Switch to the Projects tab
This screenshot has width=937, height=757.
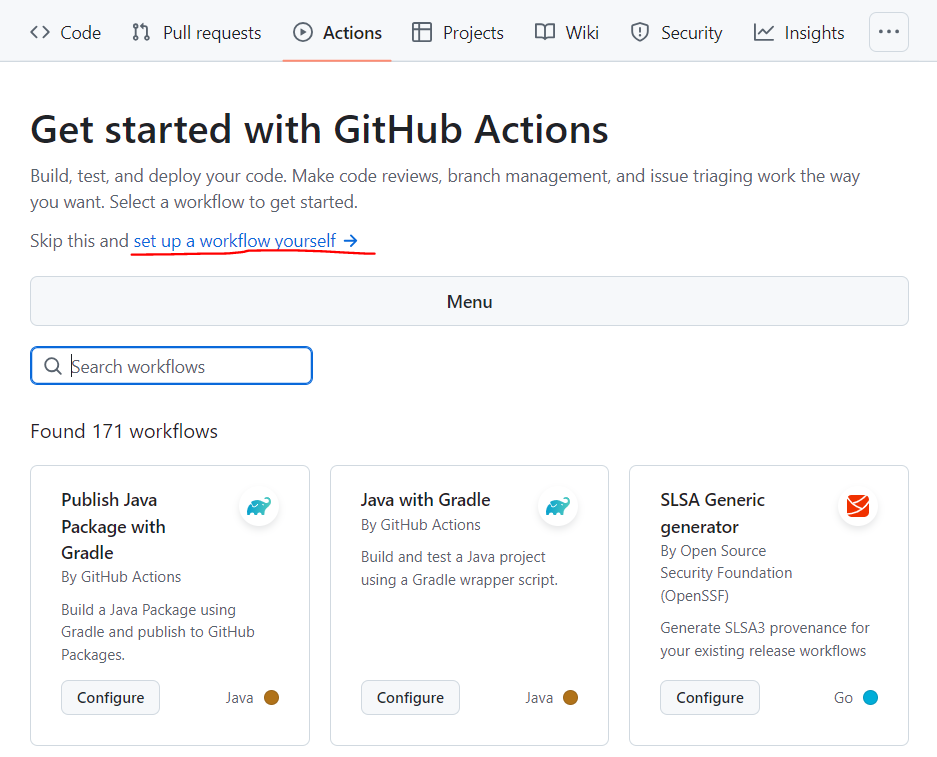[458, 32]
